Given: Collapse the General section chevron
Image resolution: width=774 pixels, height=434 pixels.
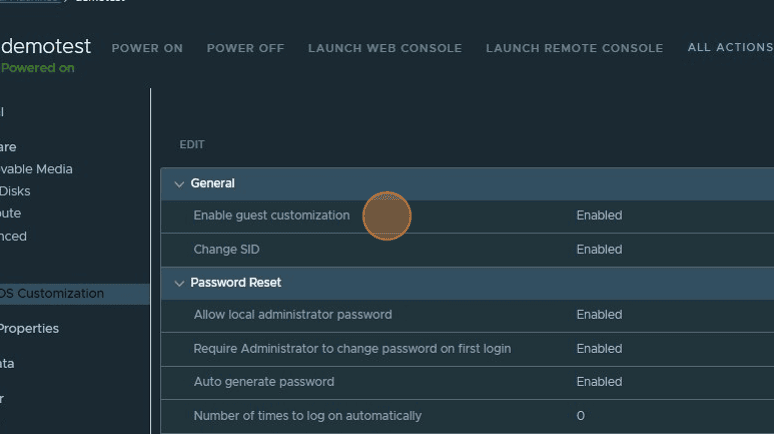Looking at the screenshot, I should tap(179, 184).
